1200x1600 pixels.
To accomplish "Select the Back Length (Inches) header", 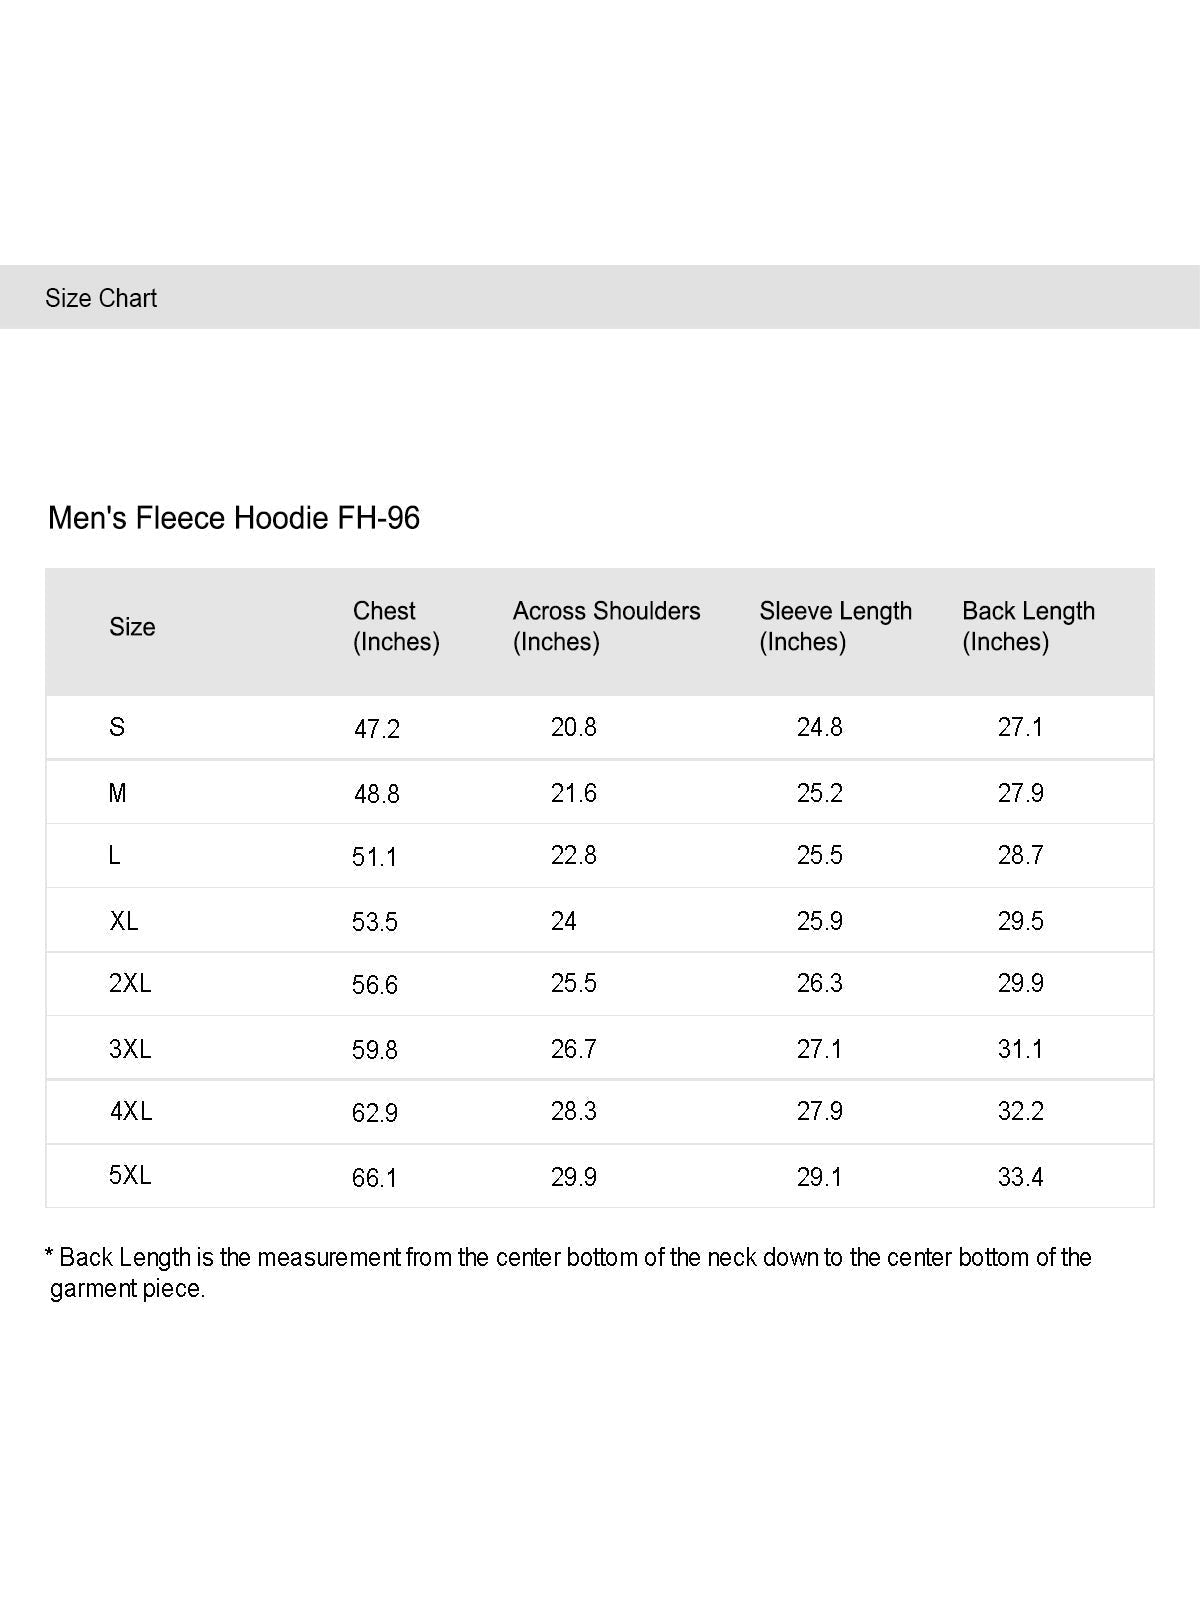I will click(x=1028, y=626).
